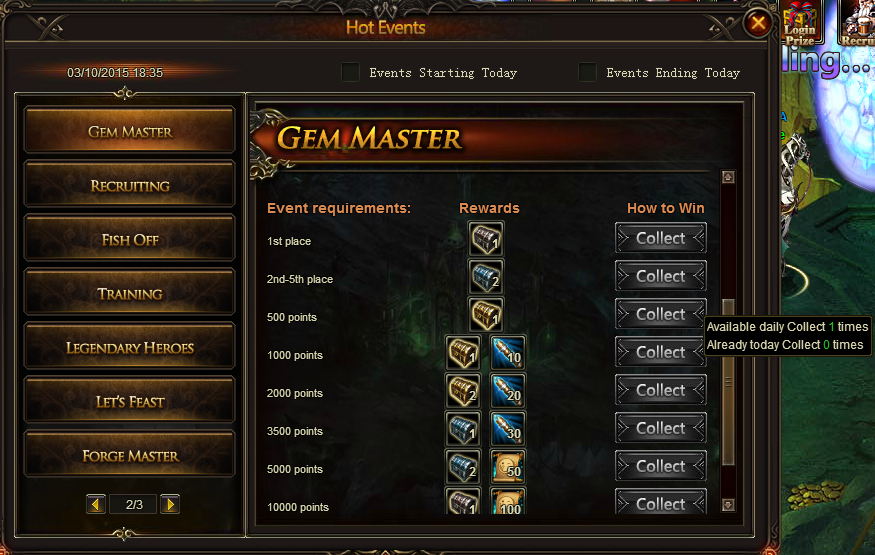The width and height of the screenshot is (875, 555).
Task: Go to the previous event list page arrow
Action: (96, 505)
